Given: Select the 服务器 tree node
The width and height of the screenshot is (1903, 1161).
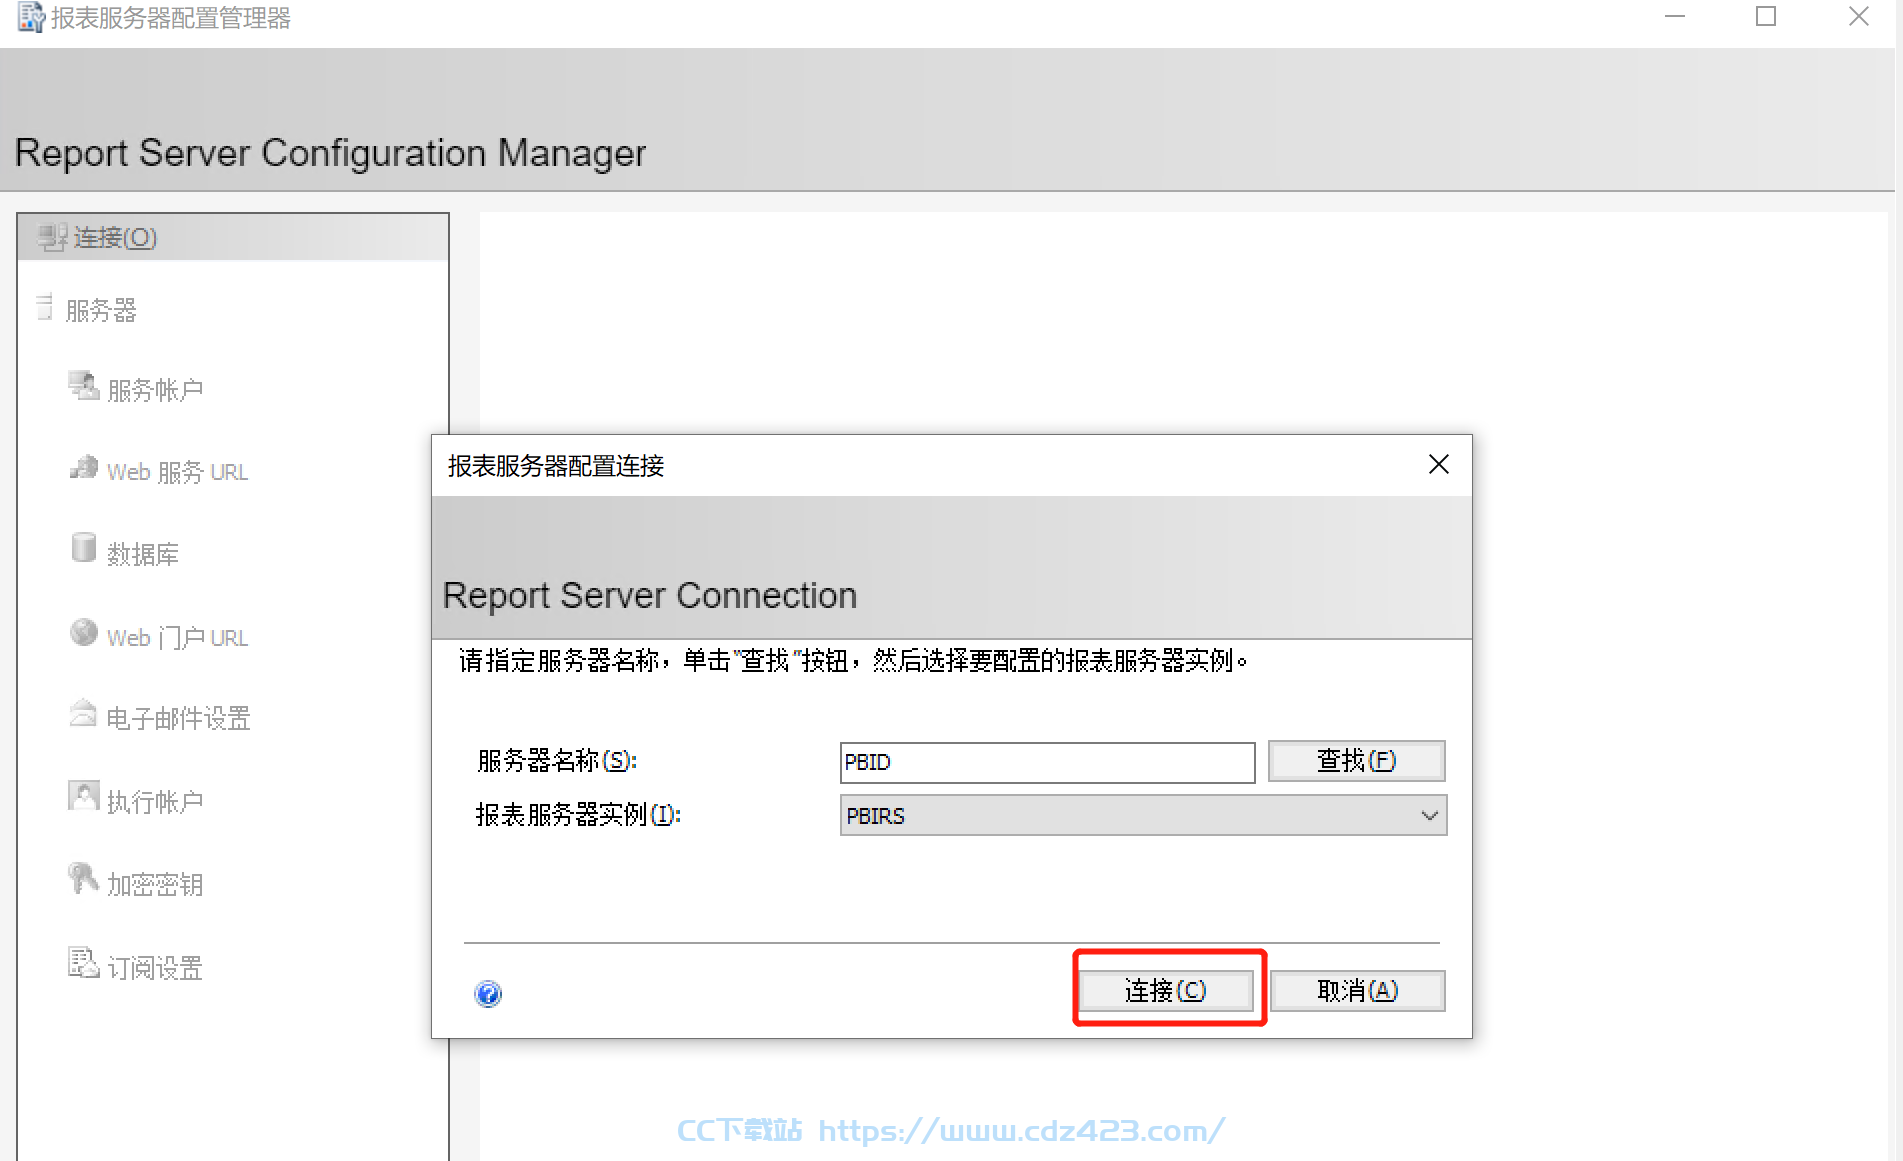Looking at the screenshot, I should (100, 310).
